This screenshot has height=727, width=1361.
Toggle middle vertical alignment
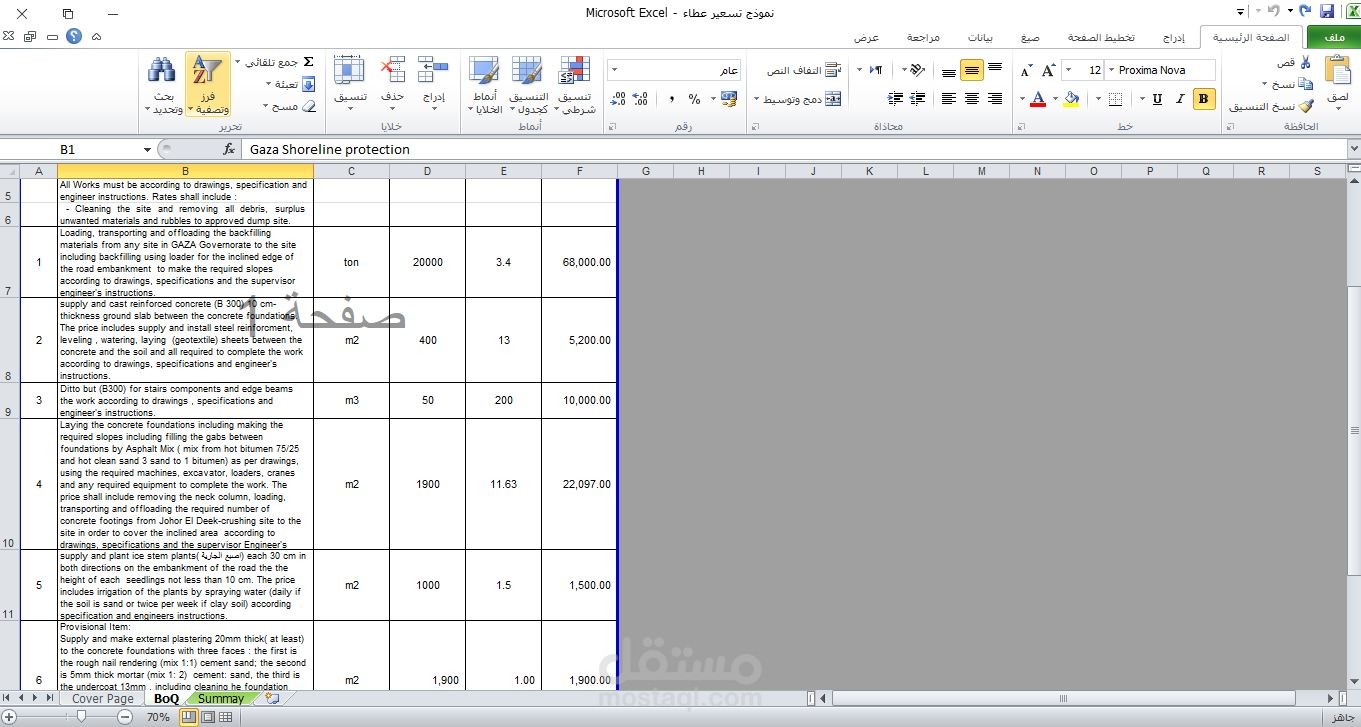point(971,70)
